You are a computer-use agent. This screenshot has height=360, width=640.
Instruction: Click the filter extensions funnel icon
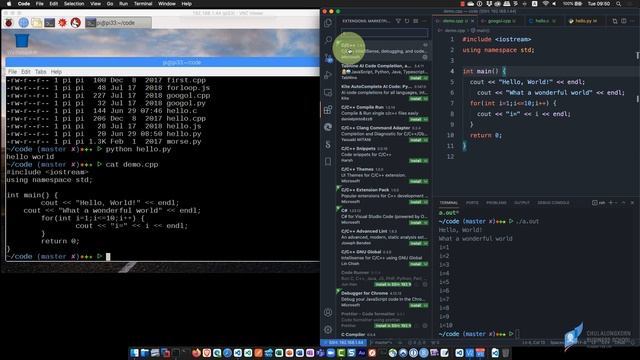pos(398,21)
